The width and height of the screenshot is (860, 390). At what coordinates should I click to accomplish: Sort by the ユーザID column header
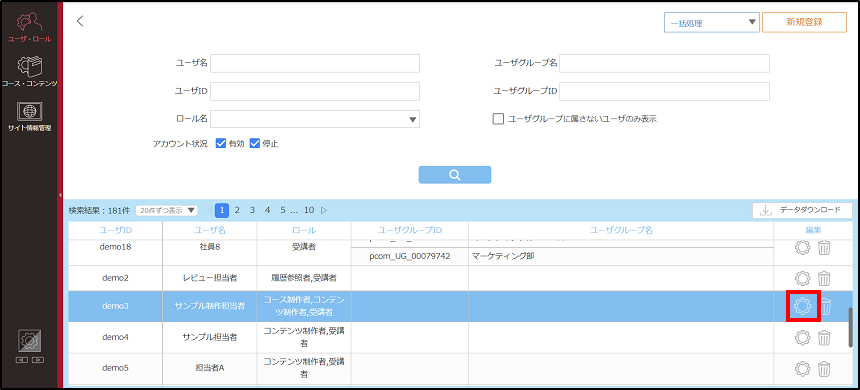(115, 230)
